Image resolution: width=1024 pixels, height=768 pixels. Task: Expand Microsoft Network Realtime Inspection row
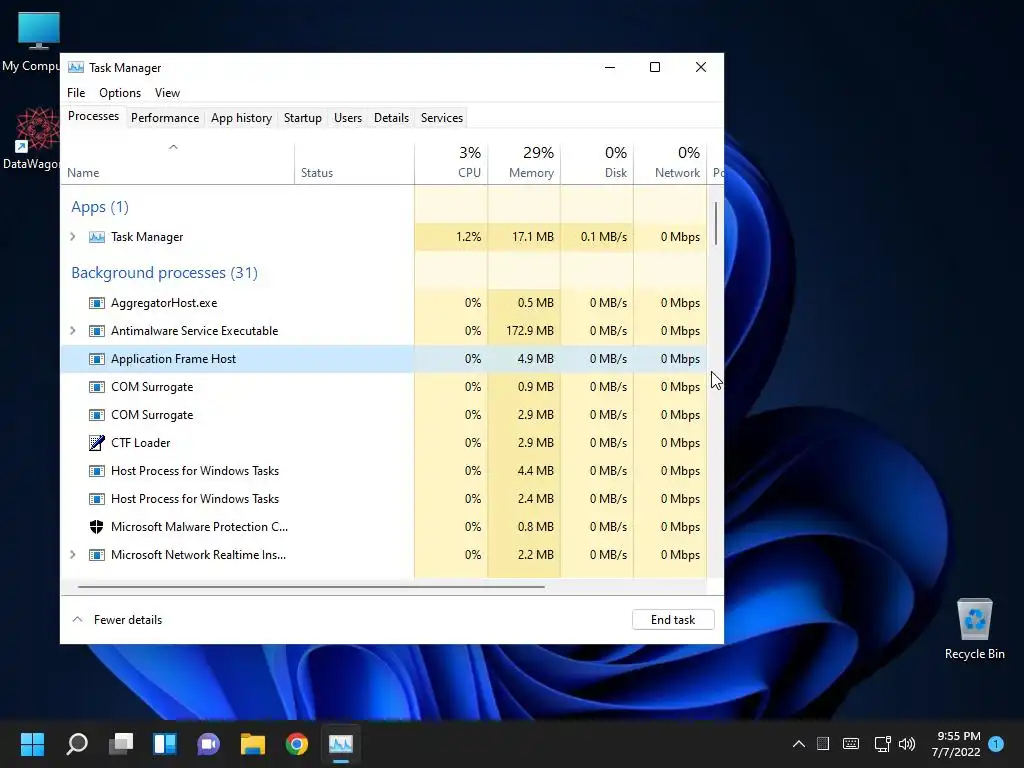coord(73,555)
